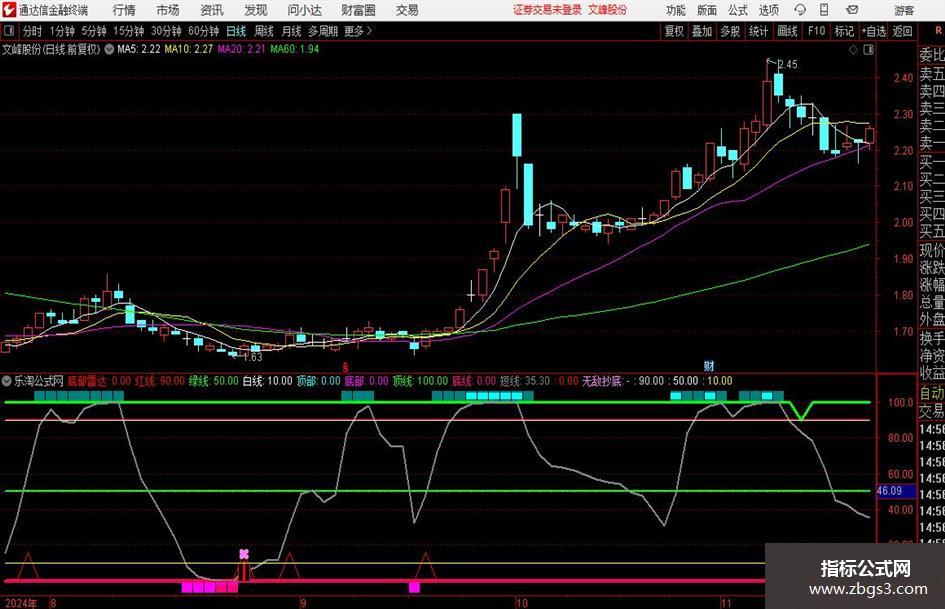Click the 通达信 red logo icon
945x609 pixels.
[10, 10]
